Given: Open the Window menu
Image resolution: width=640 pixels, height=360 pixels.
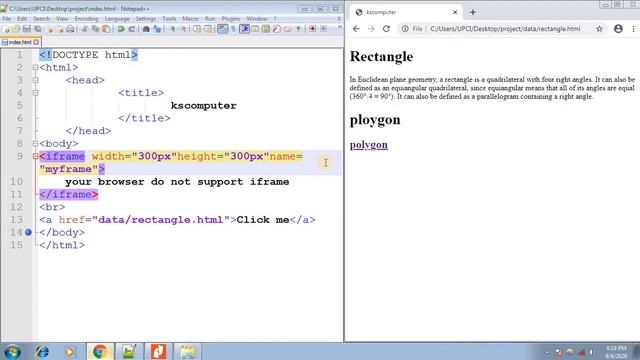Looking at the screenshot, I should click(x=257, y=19).
